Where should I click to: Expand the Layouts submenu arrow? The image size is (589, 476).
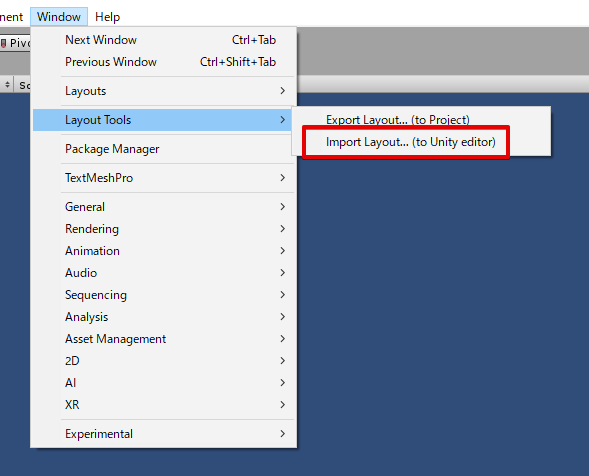[x=282, y=91]
